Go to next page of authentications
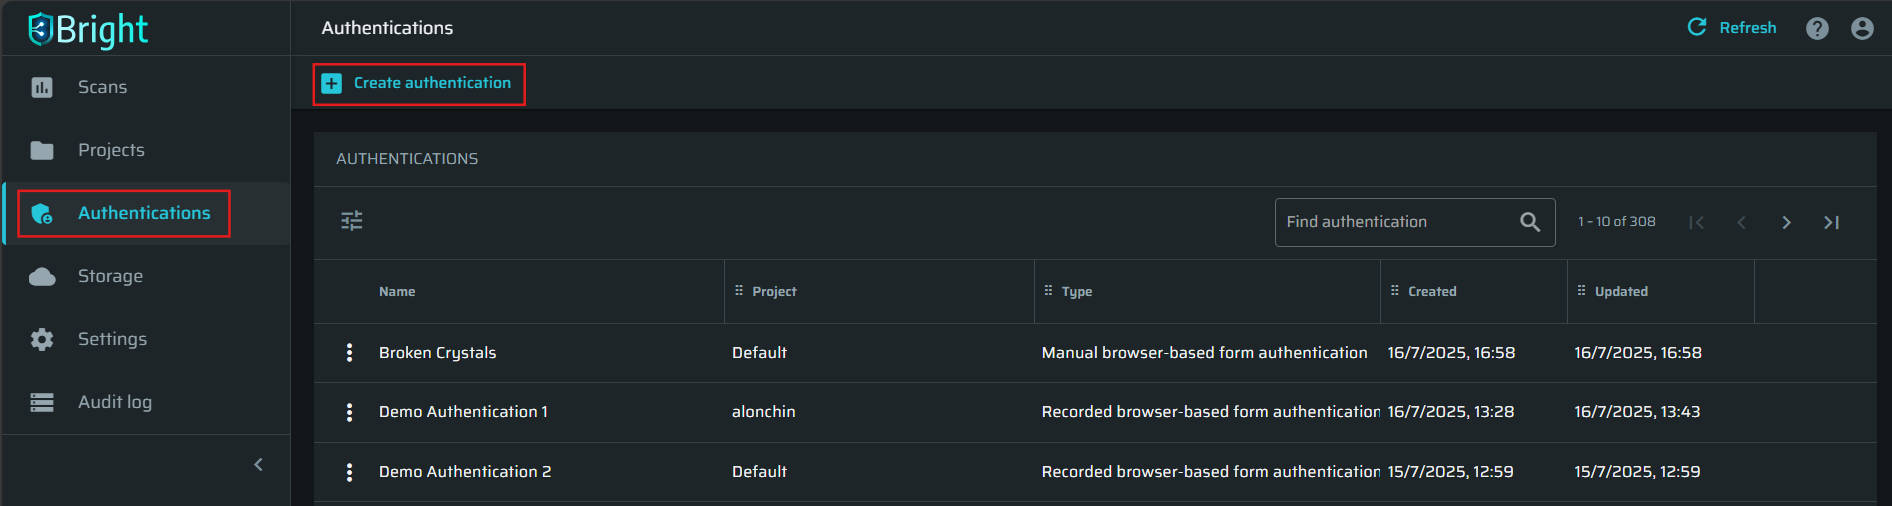Viewport: 1892px width, 506px height. point(1786,222)
